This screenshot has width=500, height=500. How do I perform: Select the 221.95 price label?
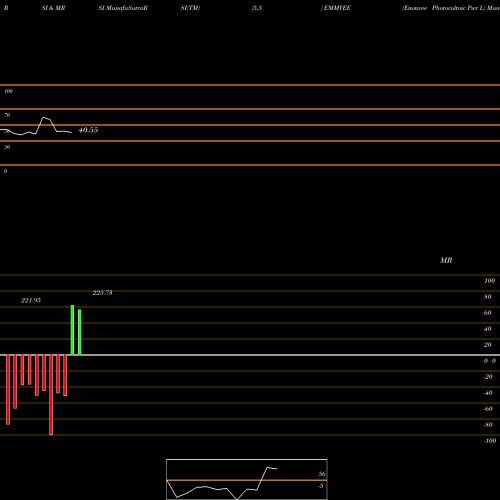coord(31,300)
